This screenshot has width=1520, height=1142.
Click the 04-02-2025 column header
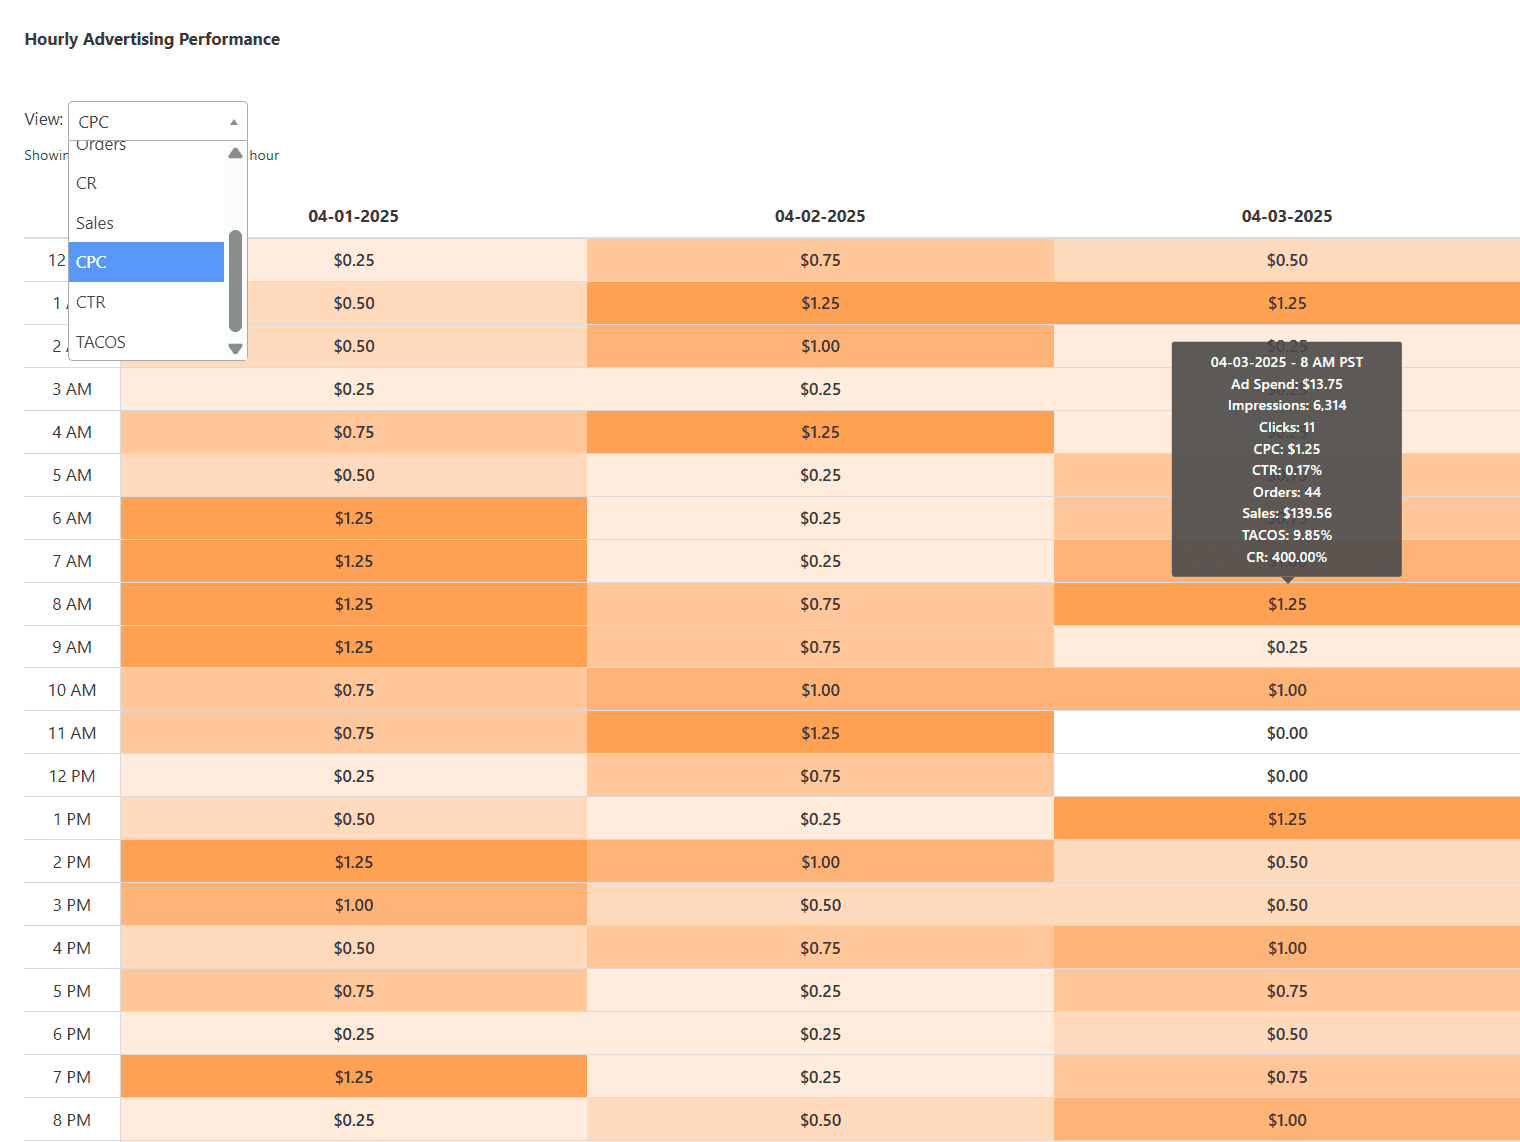[x=820, y=215]
